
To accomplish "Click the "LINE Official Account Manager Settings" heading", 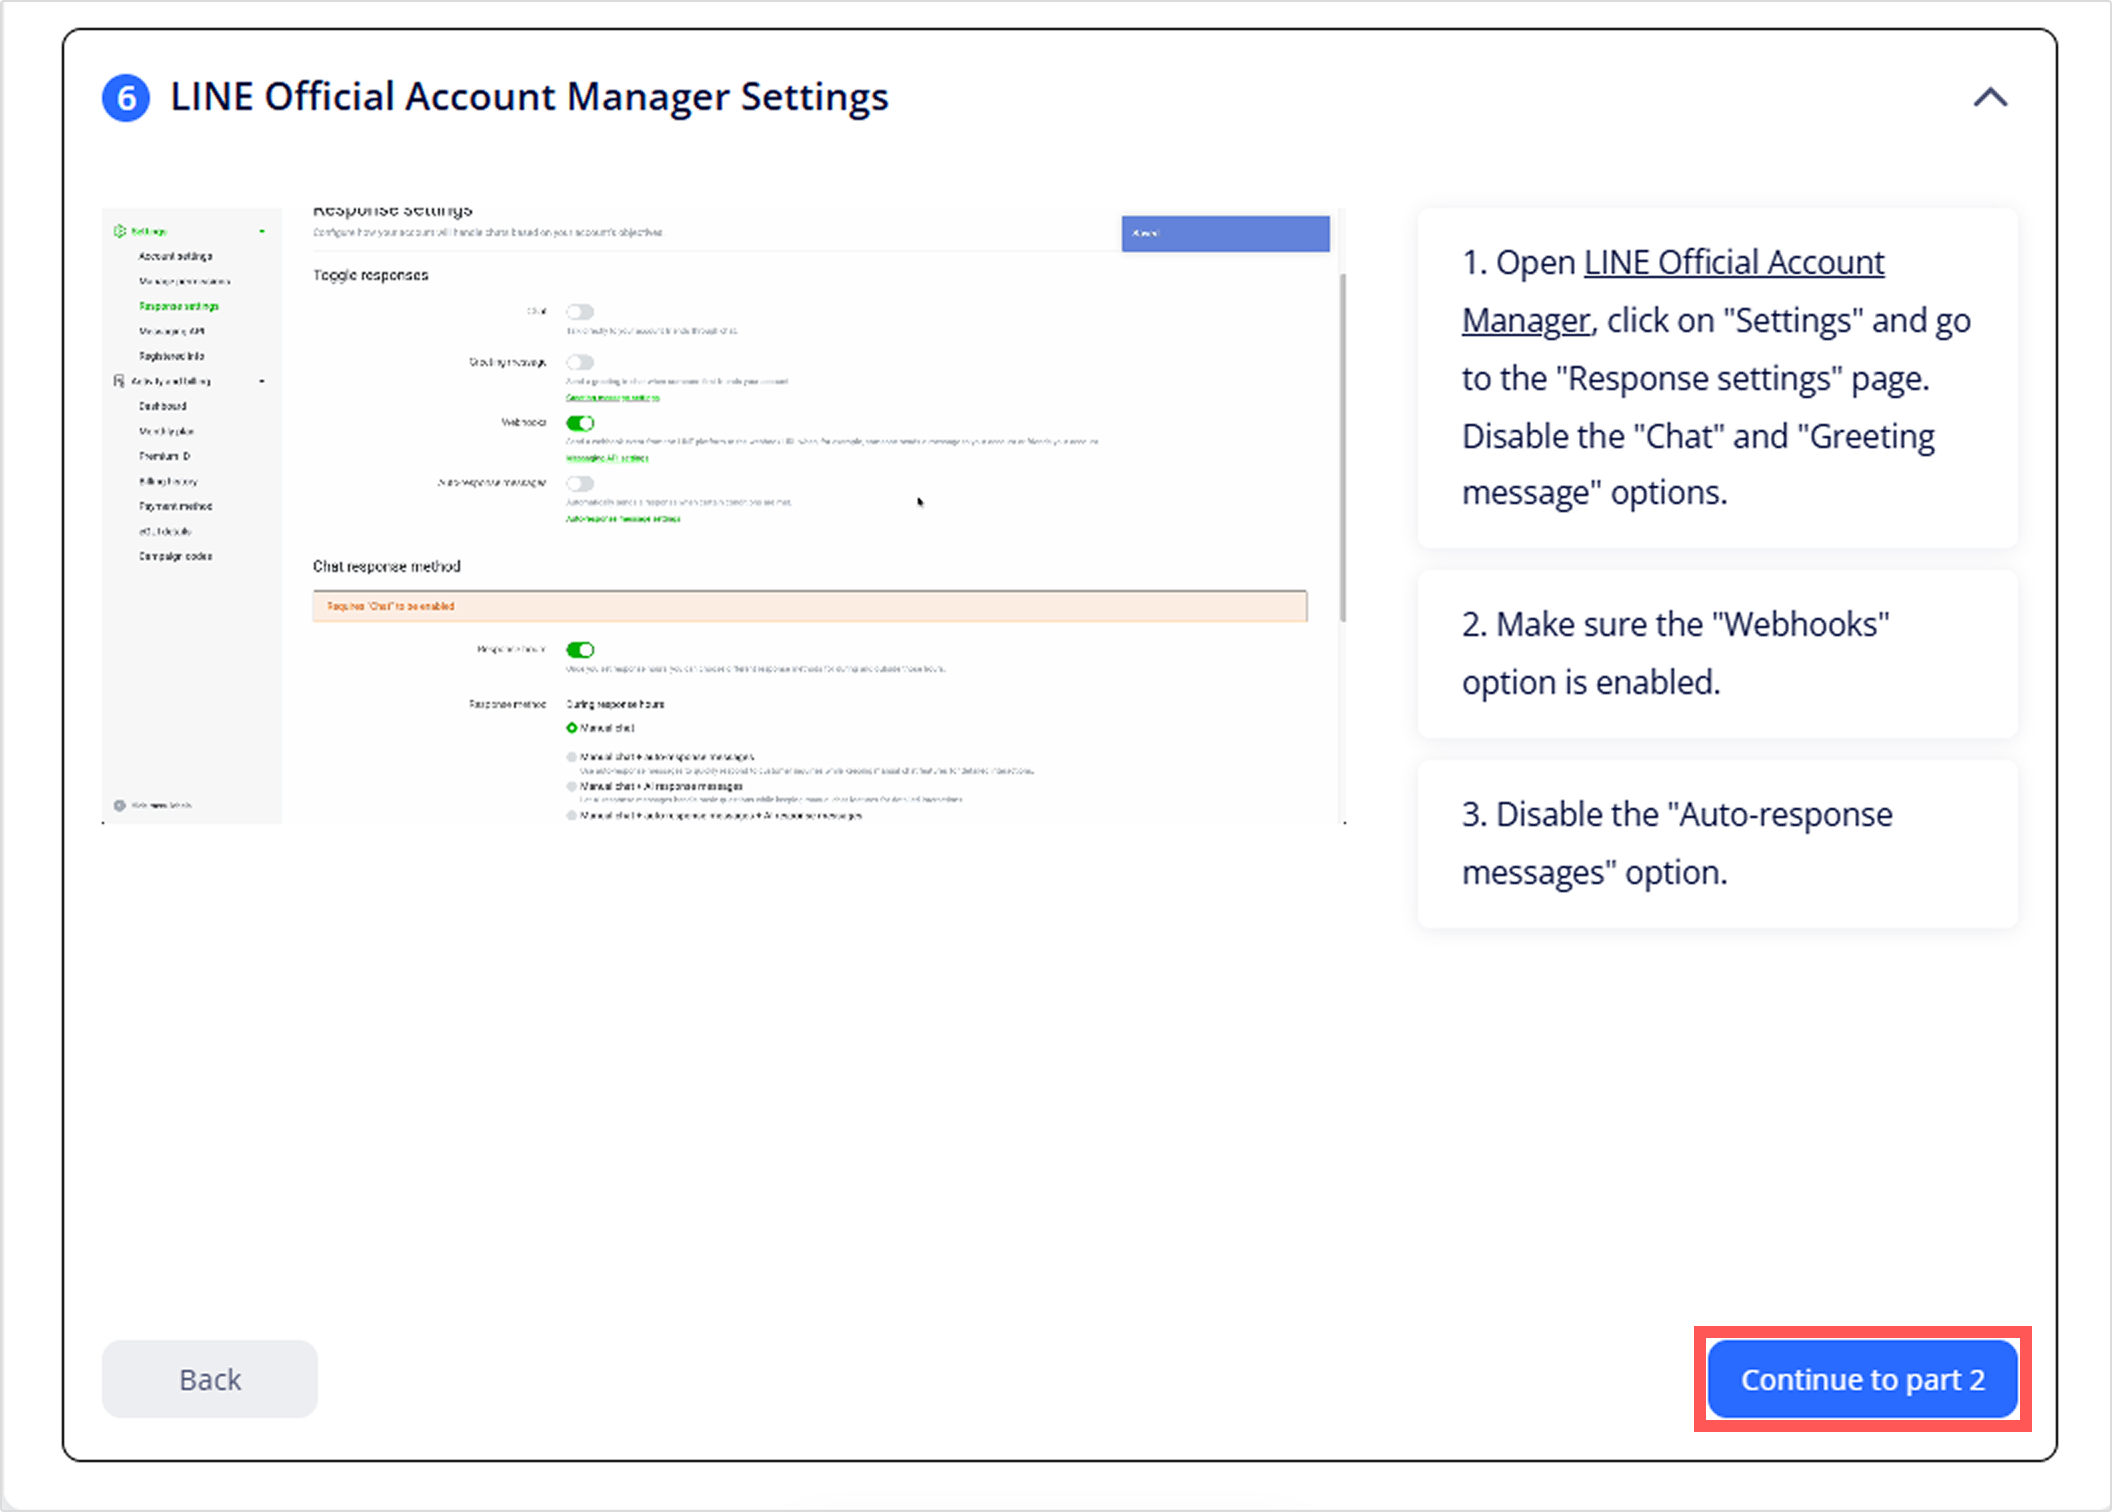I will (529, 97).
